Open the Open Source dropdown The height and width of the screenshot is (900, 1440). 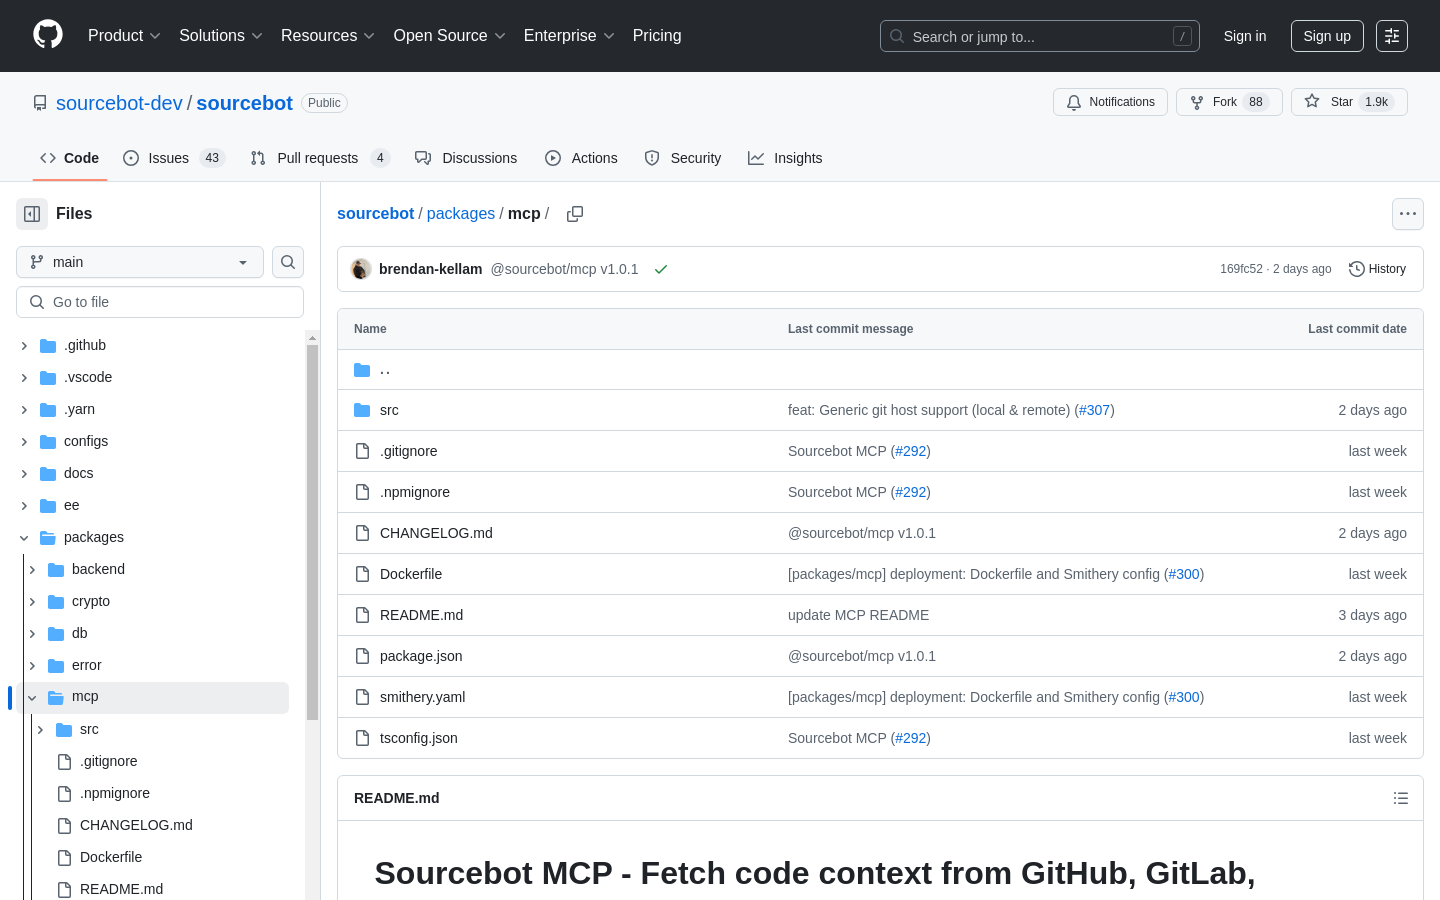(x=450, y=36)
